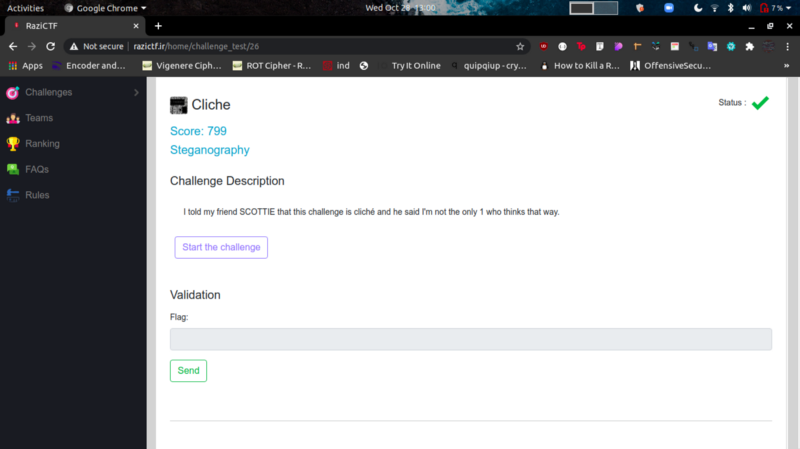
Task: Focus the Flag input field
Action: pyautogui.click(x=470, y=339)
